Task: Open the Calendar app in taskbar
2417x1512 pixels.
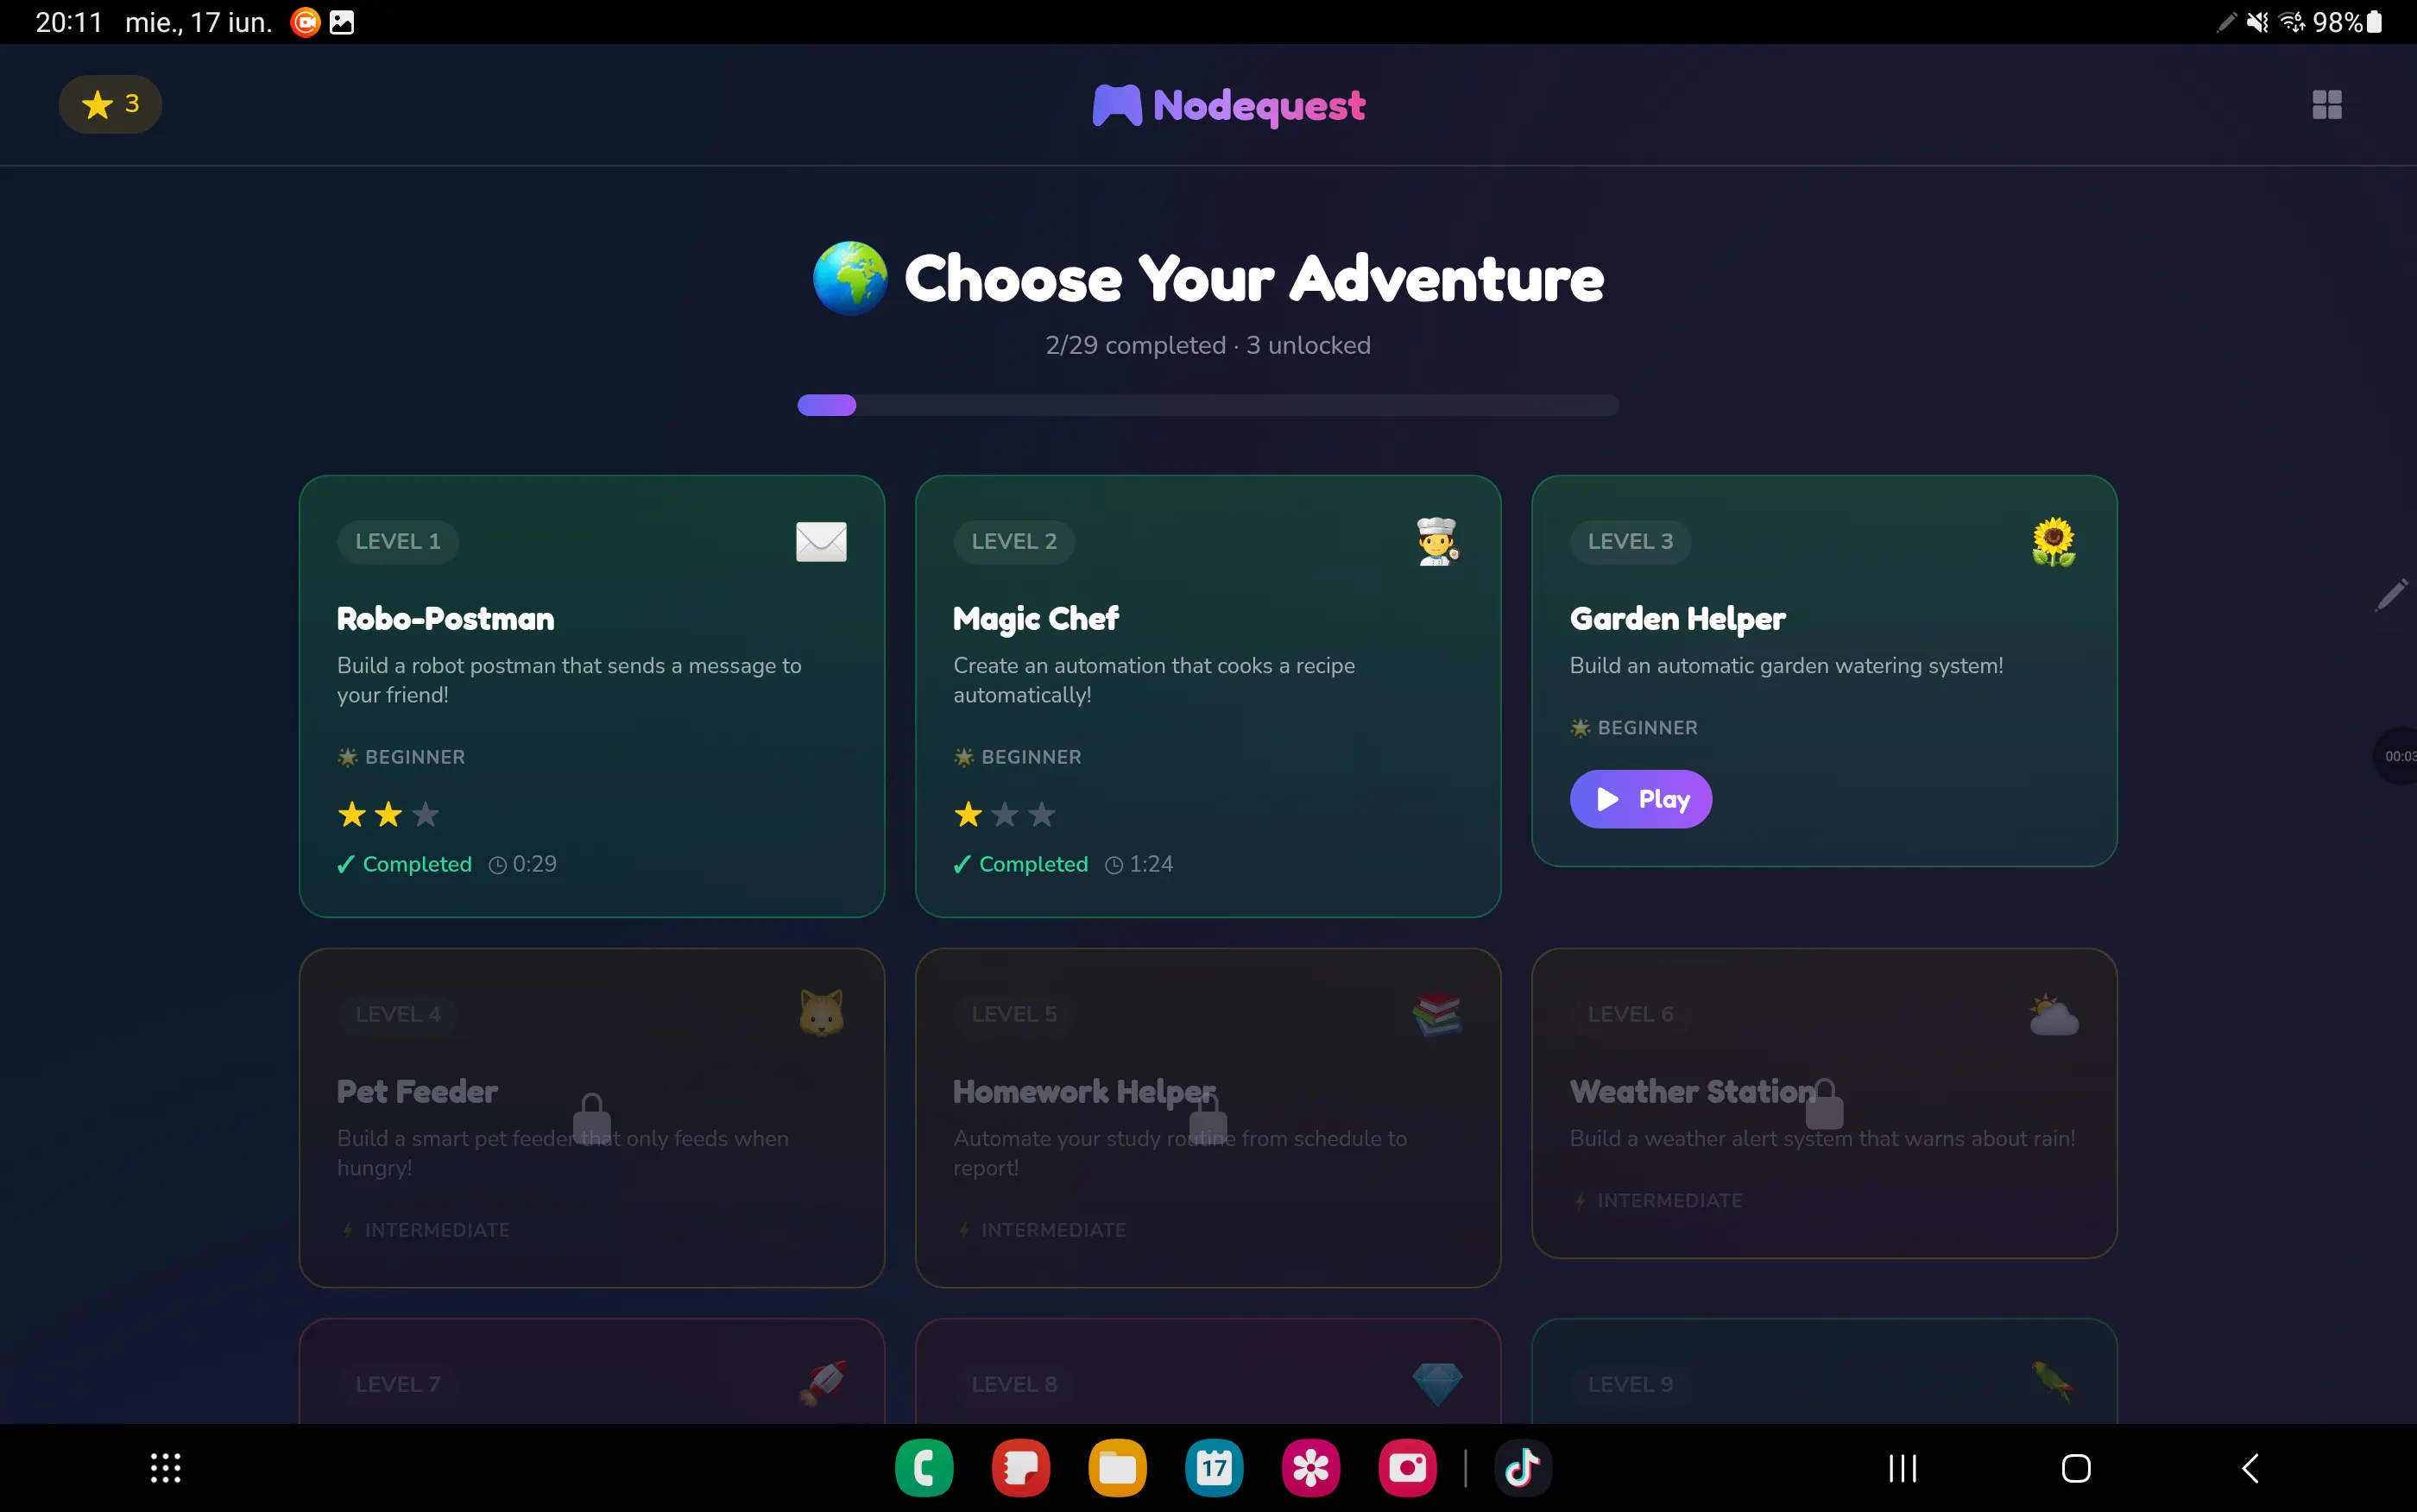Action: click(1214, 1468)
